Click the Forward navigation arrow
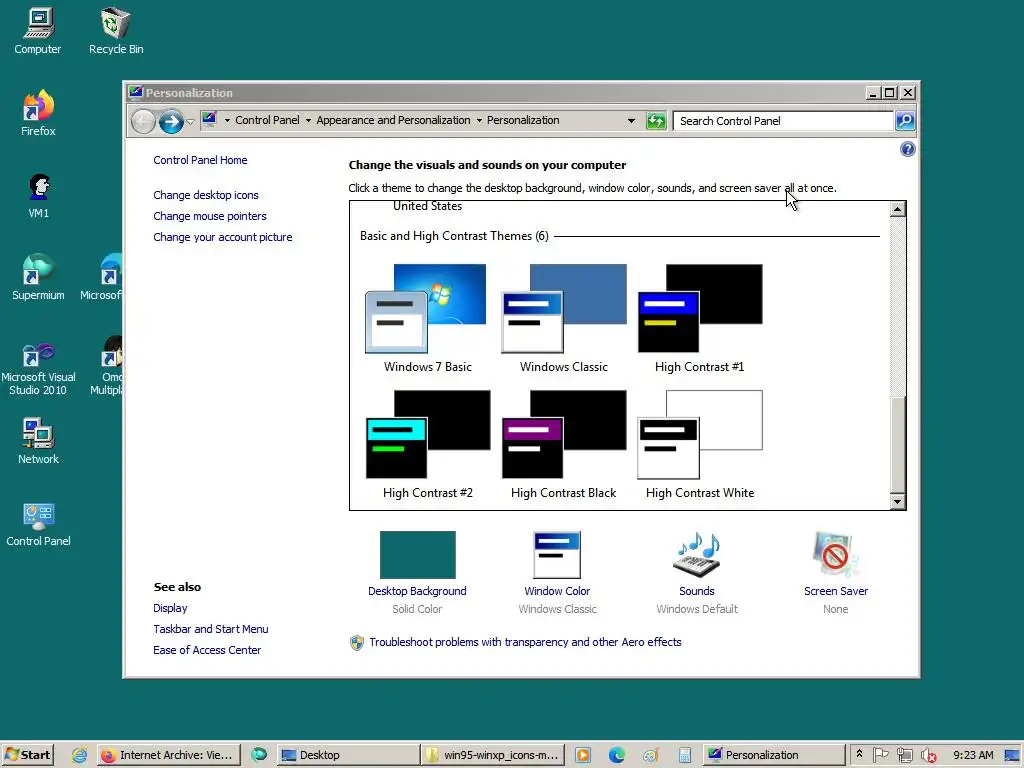Screen dimensions: 1024x768 click(171, 121)
